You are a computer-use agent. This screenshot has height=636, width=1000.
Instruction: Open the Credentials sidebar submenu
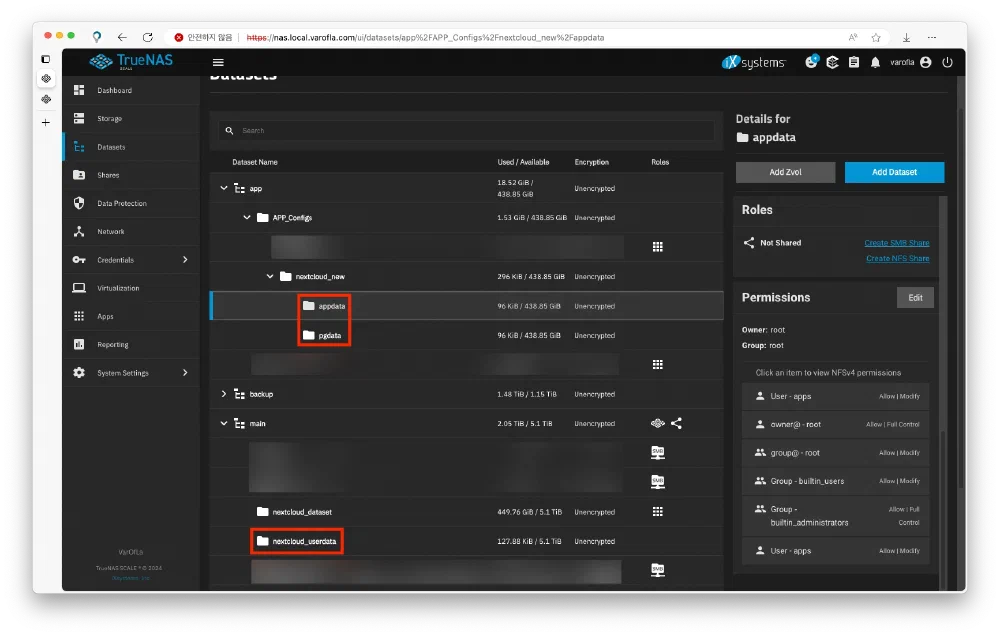click(118, 260)
